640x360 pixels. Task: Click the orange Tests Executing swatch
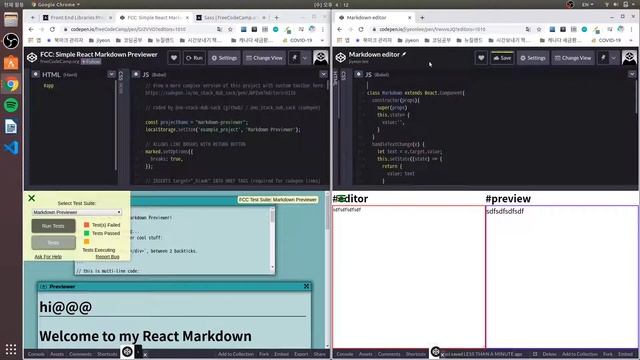pyautogui.click(x=86, y=242)
